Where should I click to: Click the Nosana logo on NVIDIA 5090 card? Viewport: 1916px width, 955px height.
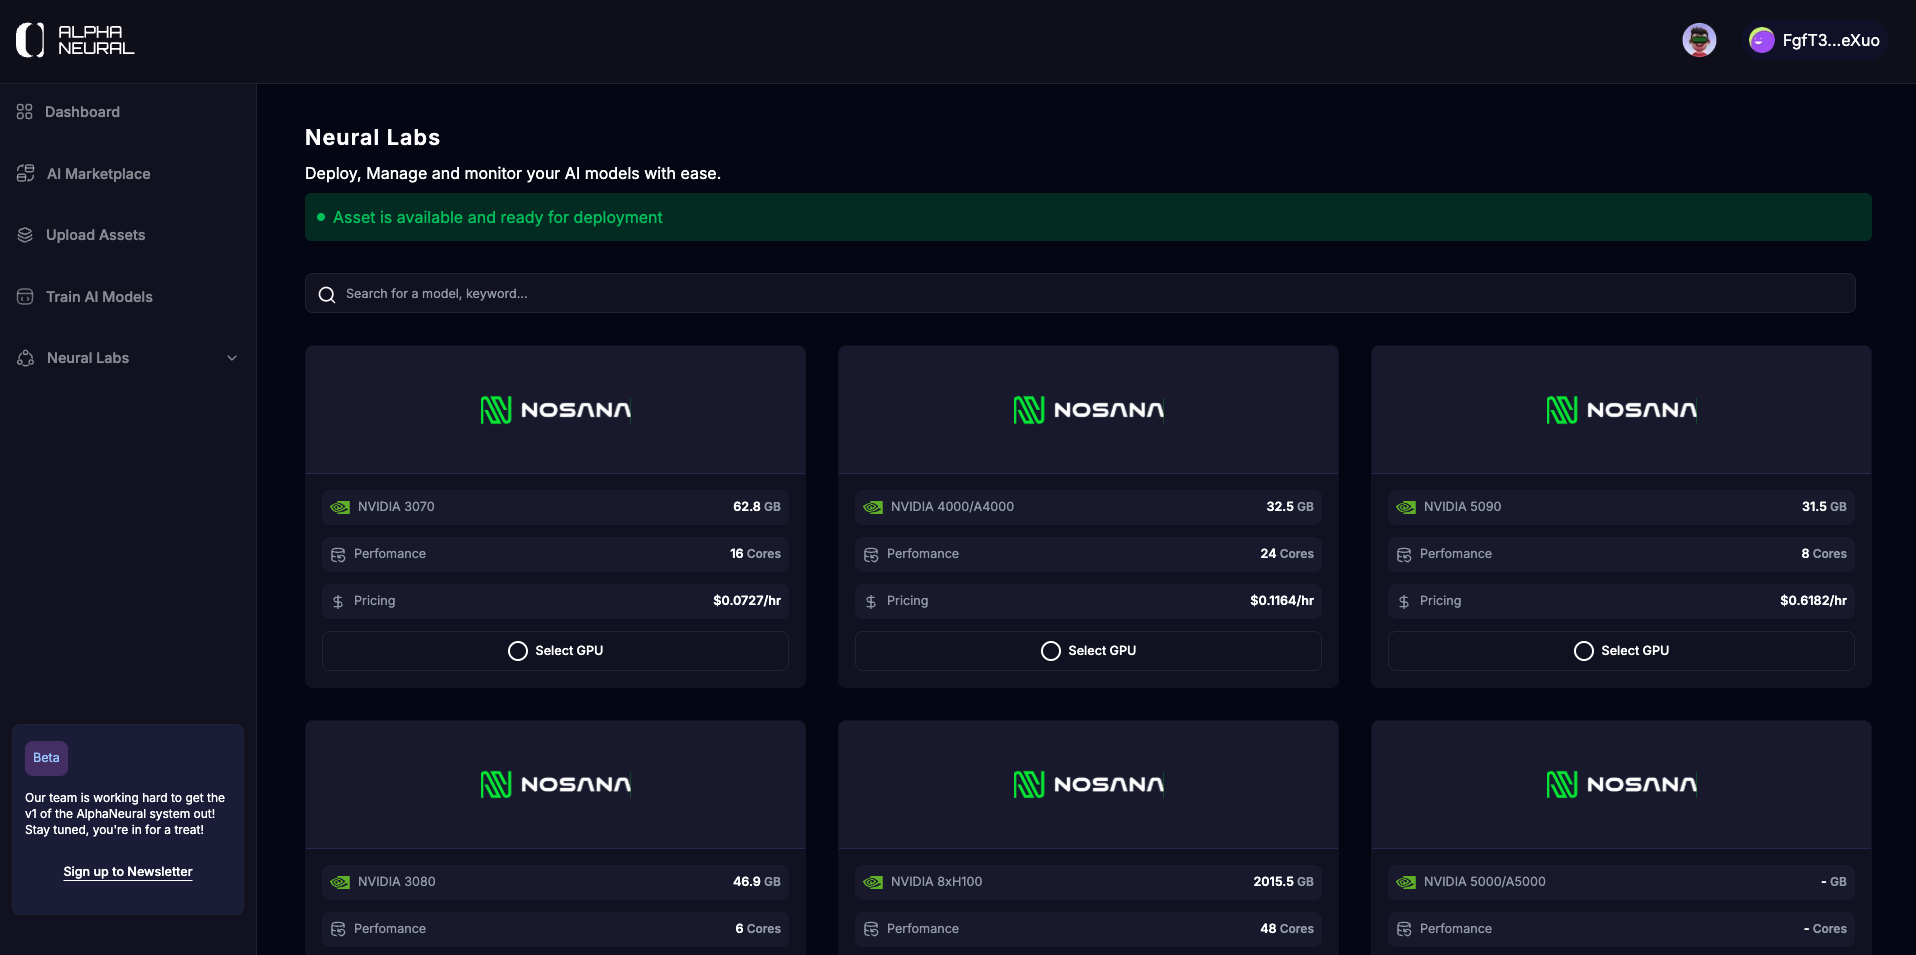click(1621, 410)
